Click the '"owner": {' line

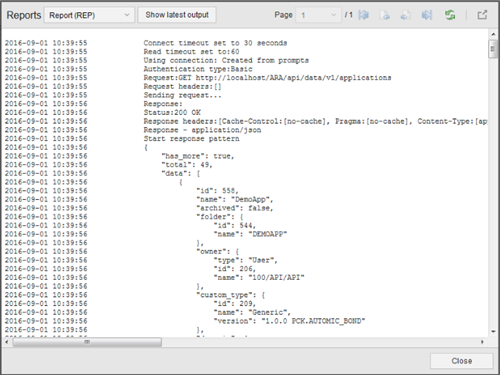(218, 251)
